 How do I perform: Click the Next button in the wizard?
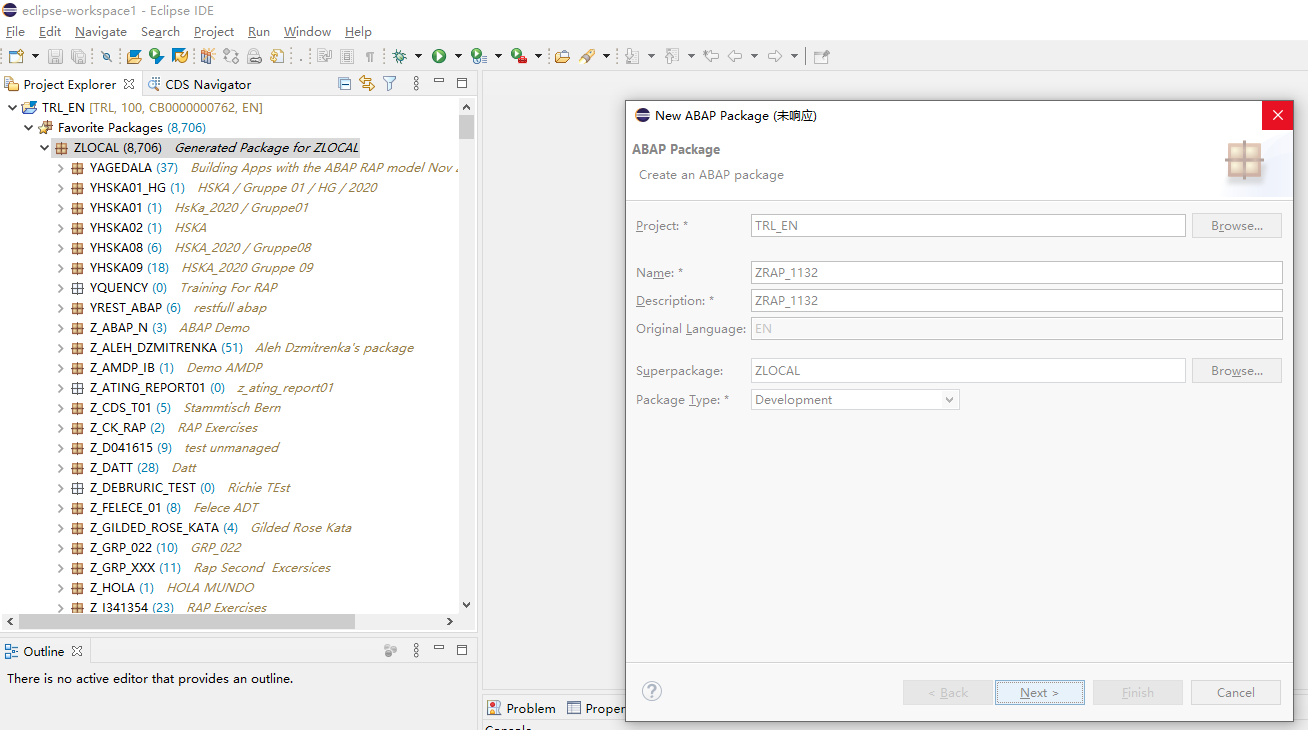(1039, 692)
